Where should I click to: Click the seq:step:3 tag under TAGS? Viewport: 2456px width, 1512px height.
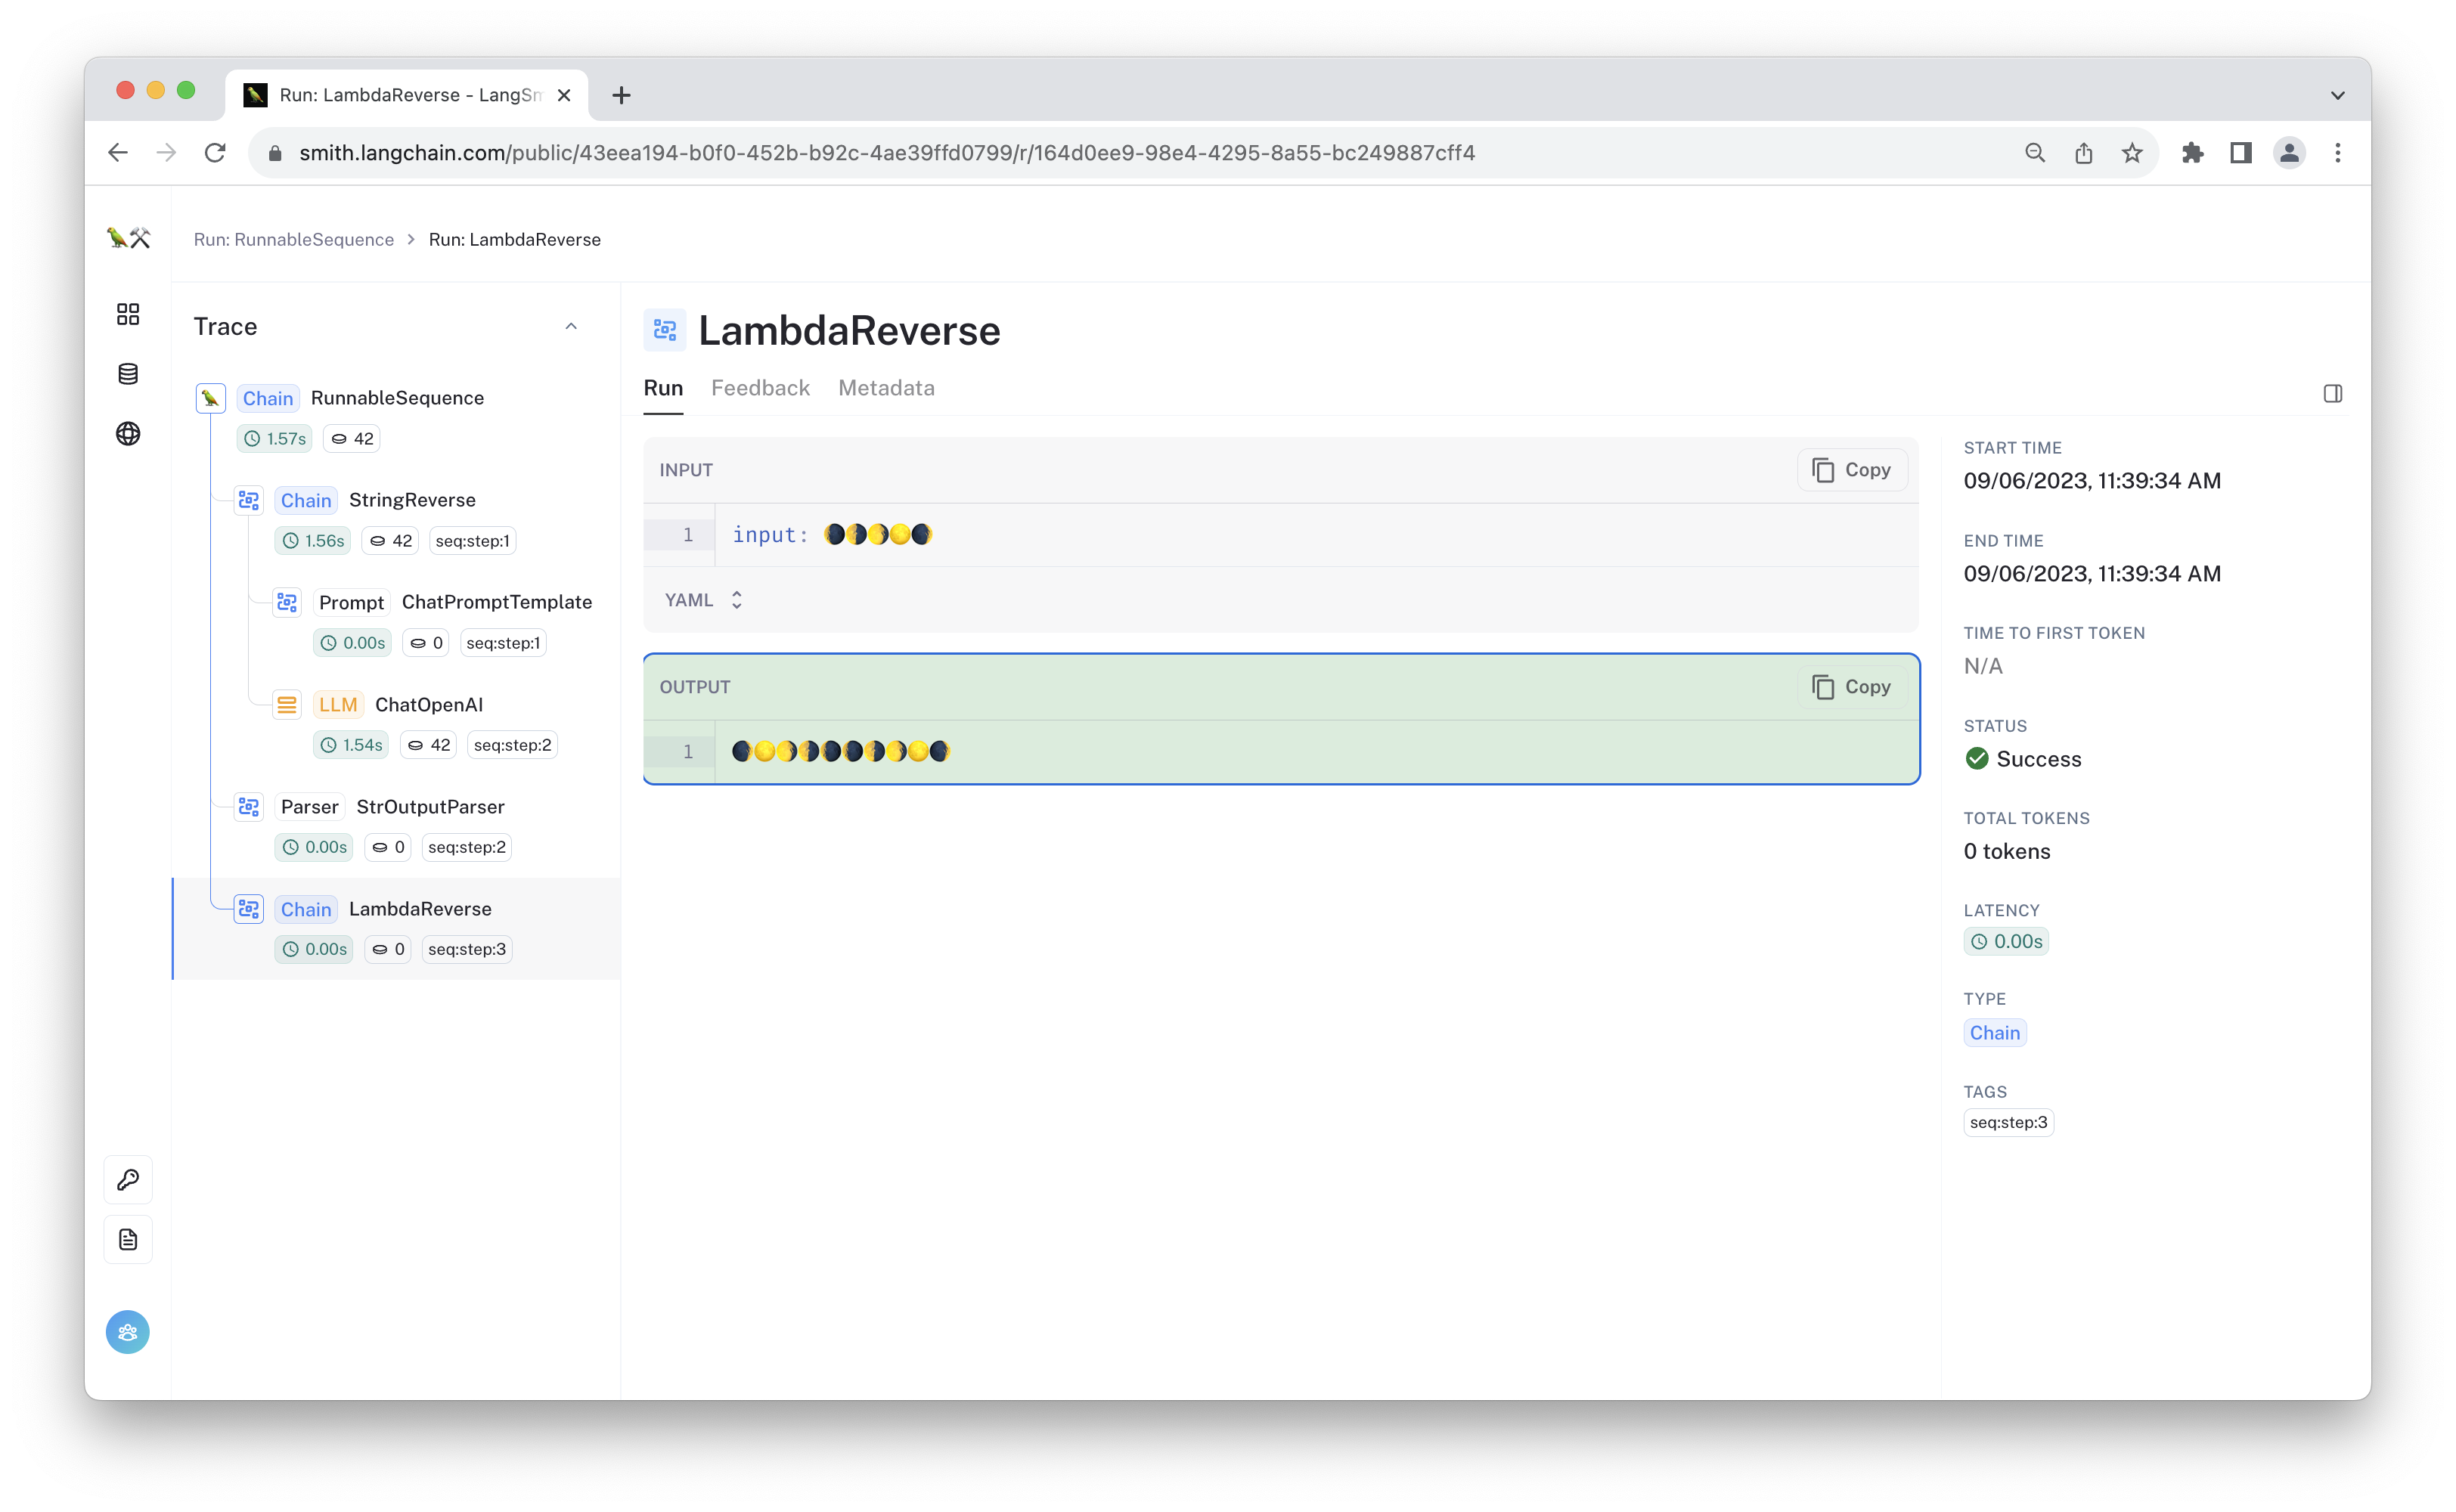point(2008,1122)
